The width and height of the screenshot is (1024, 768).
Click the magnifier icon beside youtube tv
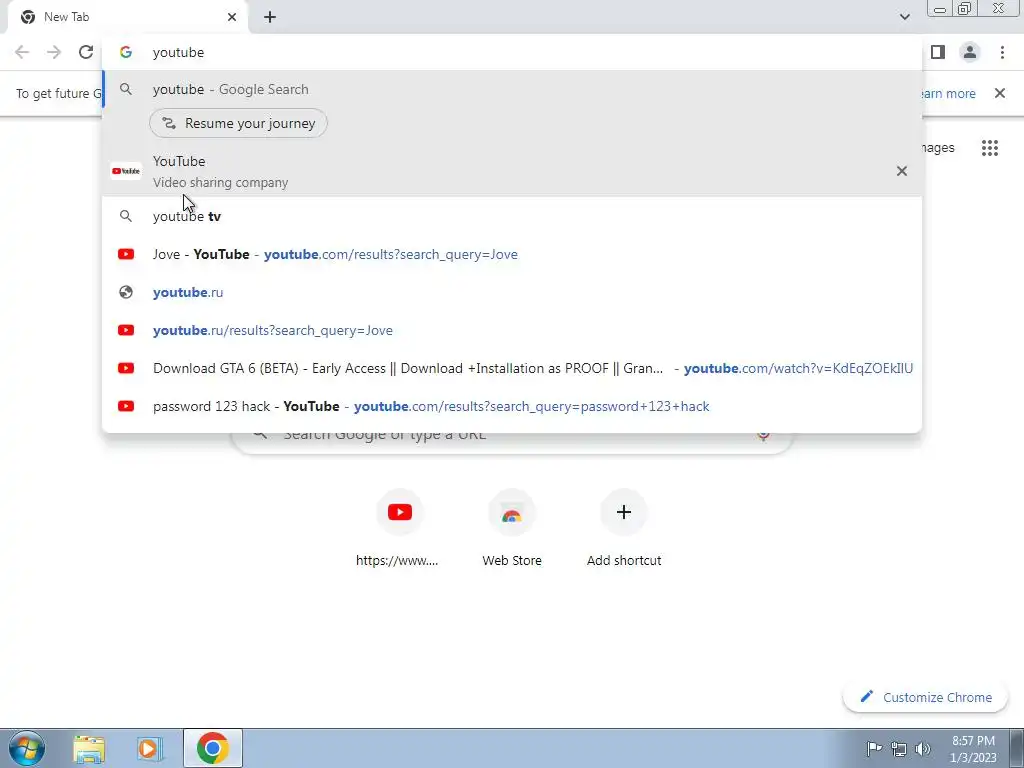tap(126, 216)
